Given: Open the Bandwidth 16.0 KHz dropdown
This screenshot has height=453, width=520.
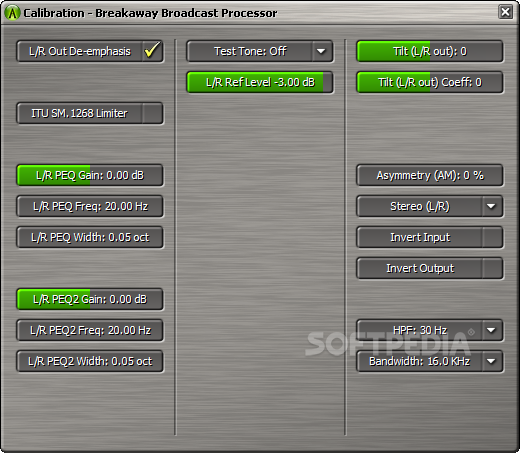Looking at the screenshot, I should 492,361.
